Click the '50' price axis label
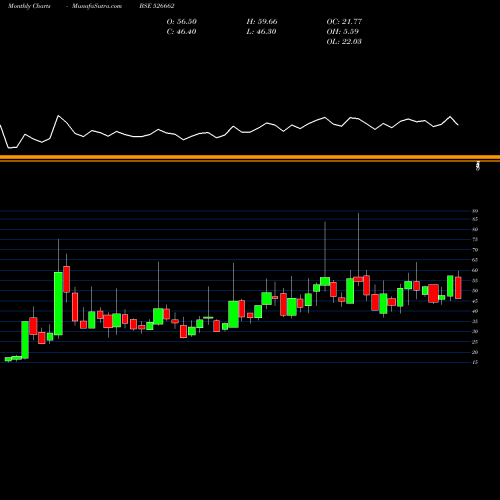The height and width of the screenshot is (500, 500). [x=475, y=291]
